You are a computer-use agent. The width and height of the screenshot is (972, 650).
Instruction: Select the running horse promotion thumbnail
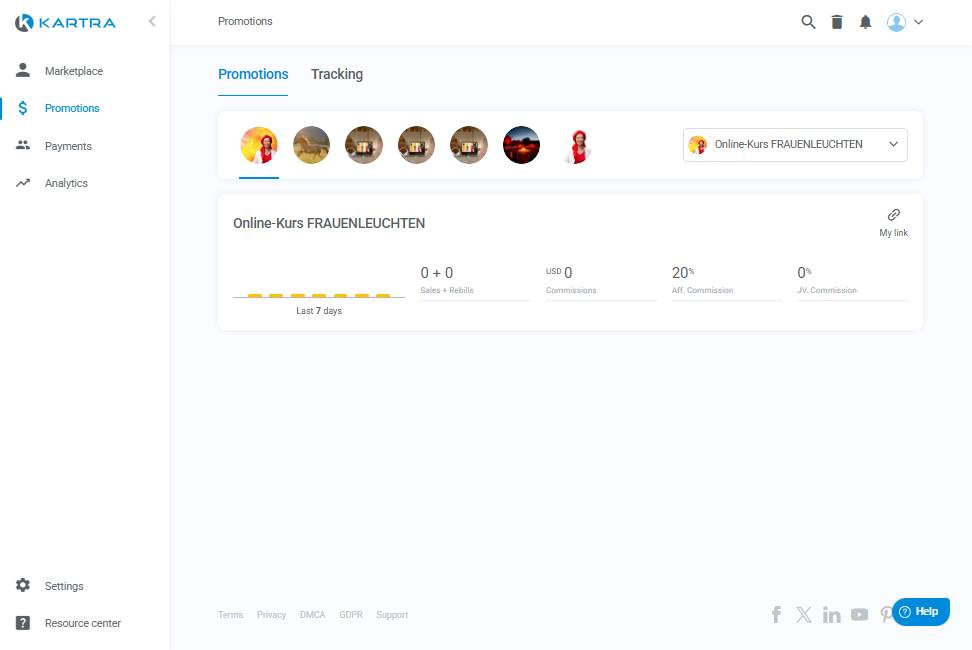(311, 145)
